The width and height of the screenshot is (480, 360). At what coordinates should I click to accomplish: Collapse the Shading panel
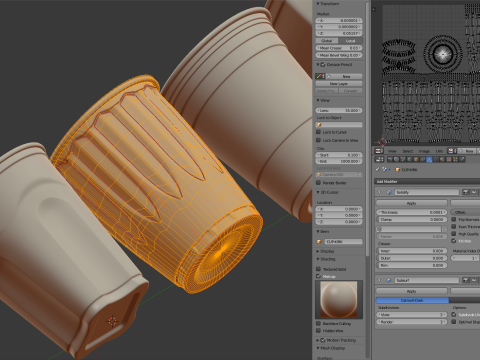click(318, 259)
